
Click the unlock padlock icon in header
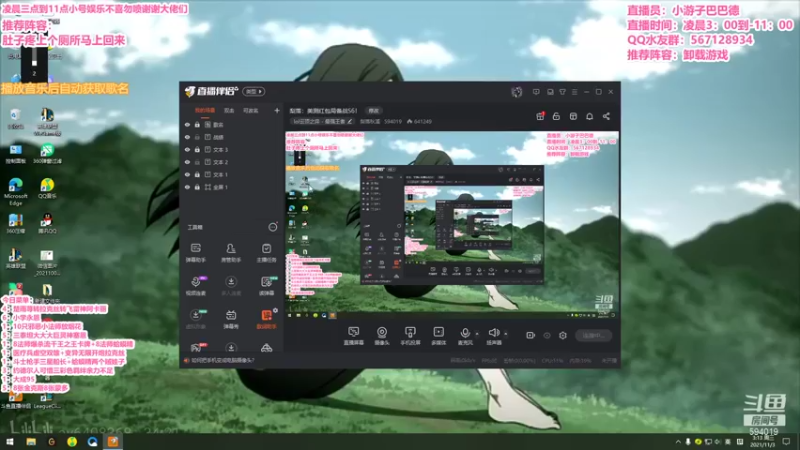pos(556,116)
